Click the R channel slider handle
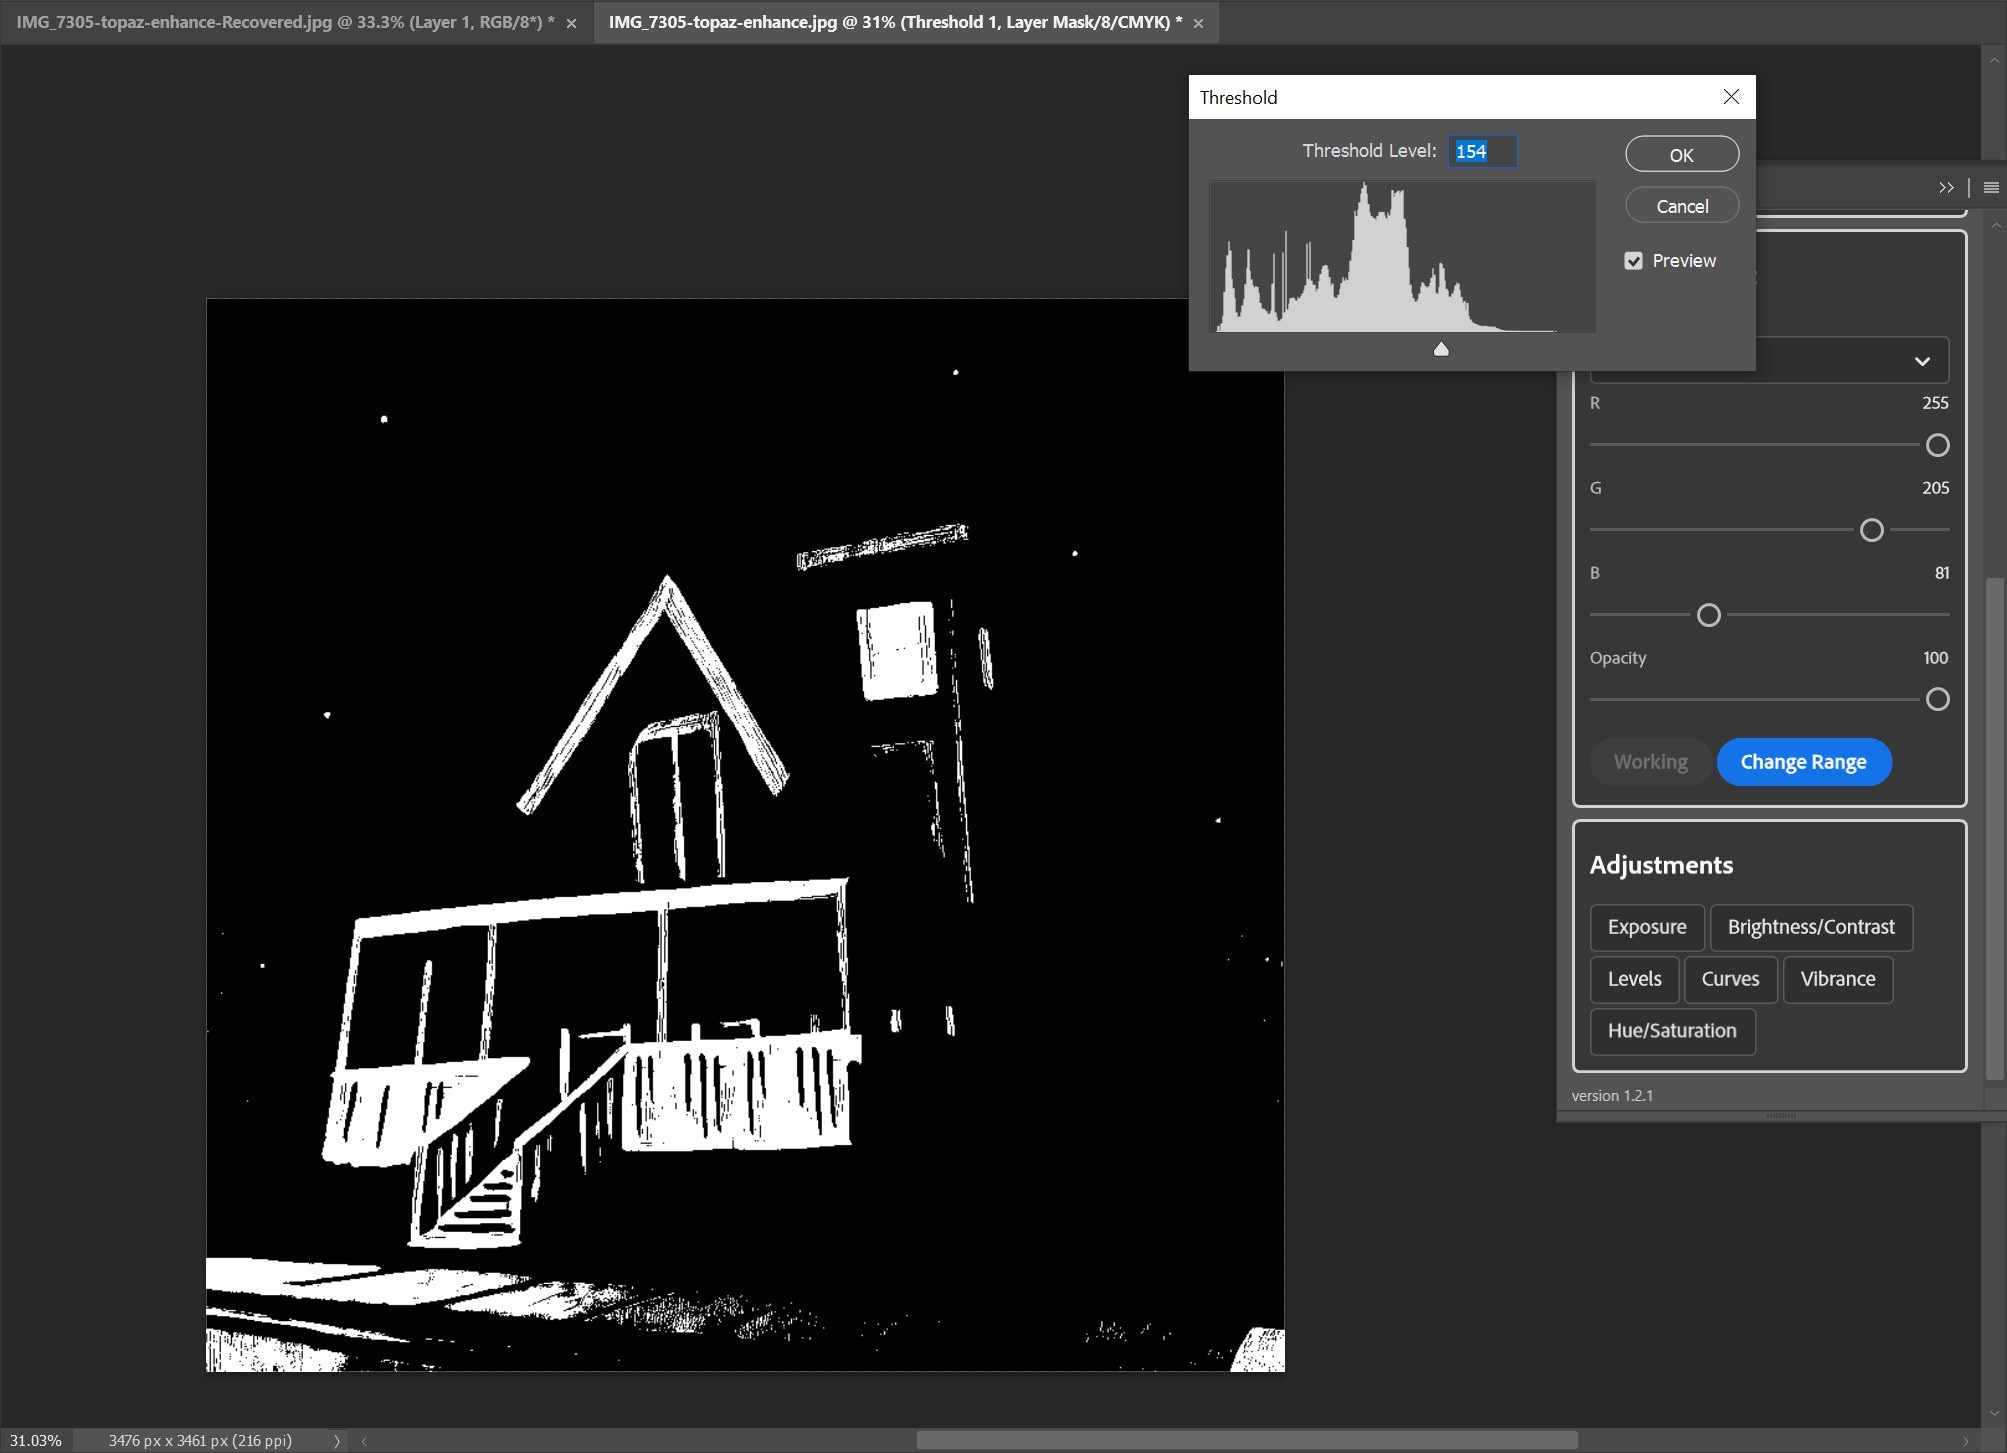The width and height of the screenshot is (2007, 1453). point(1937,445)
